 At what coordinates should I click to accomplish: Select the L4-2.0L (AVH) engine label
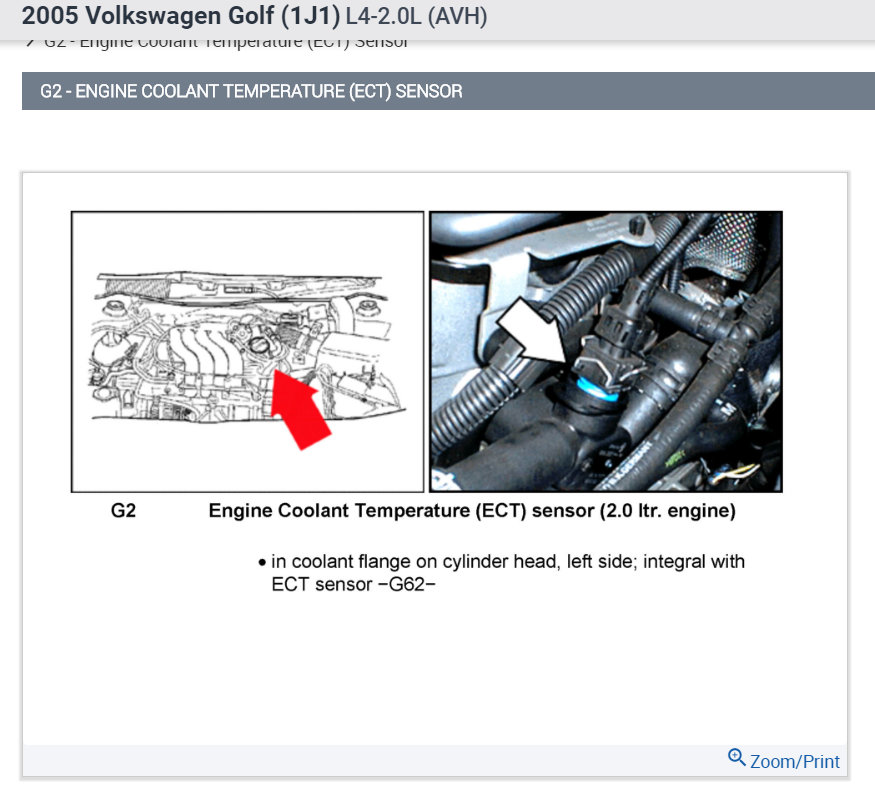(x=416, y=16)
